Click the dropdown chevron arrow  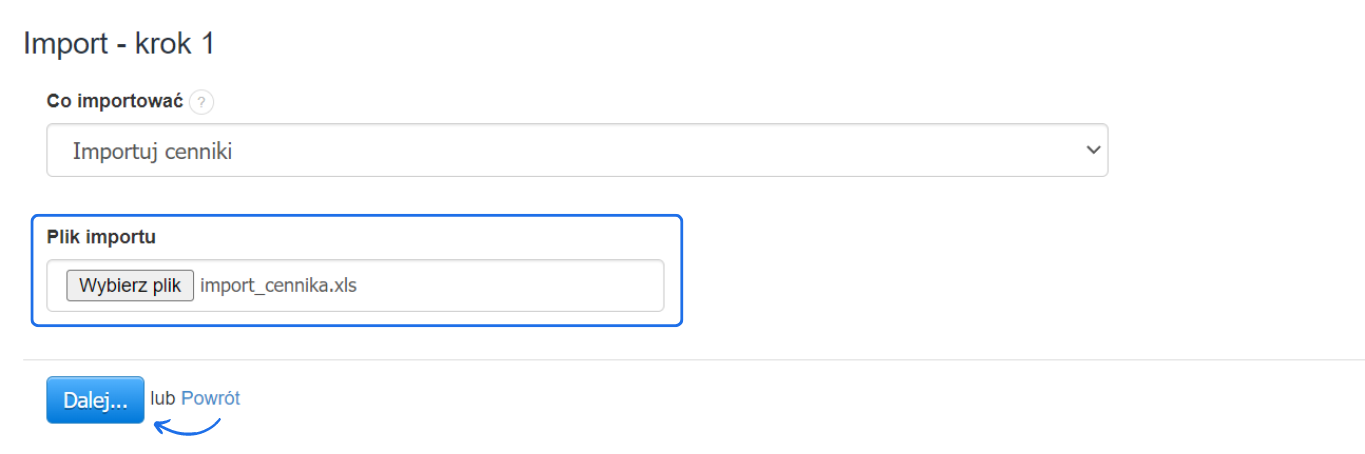tap(1092, 150)
